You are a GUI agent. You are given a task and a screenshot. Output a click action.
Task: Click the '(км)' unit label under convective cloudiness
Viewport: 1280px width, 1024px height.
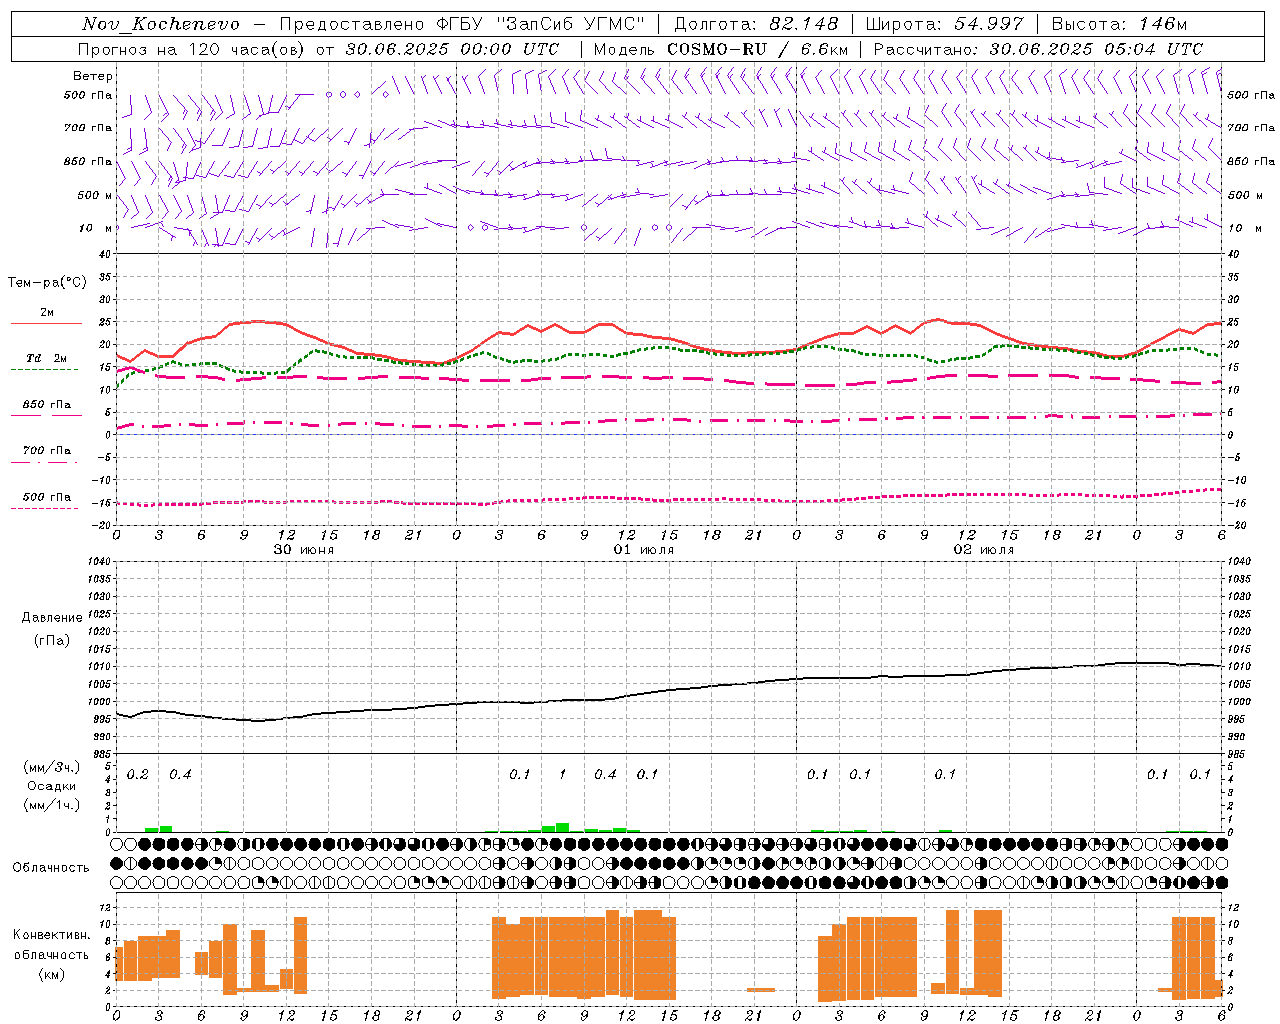(x=52, y=973)
